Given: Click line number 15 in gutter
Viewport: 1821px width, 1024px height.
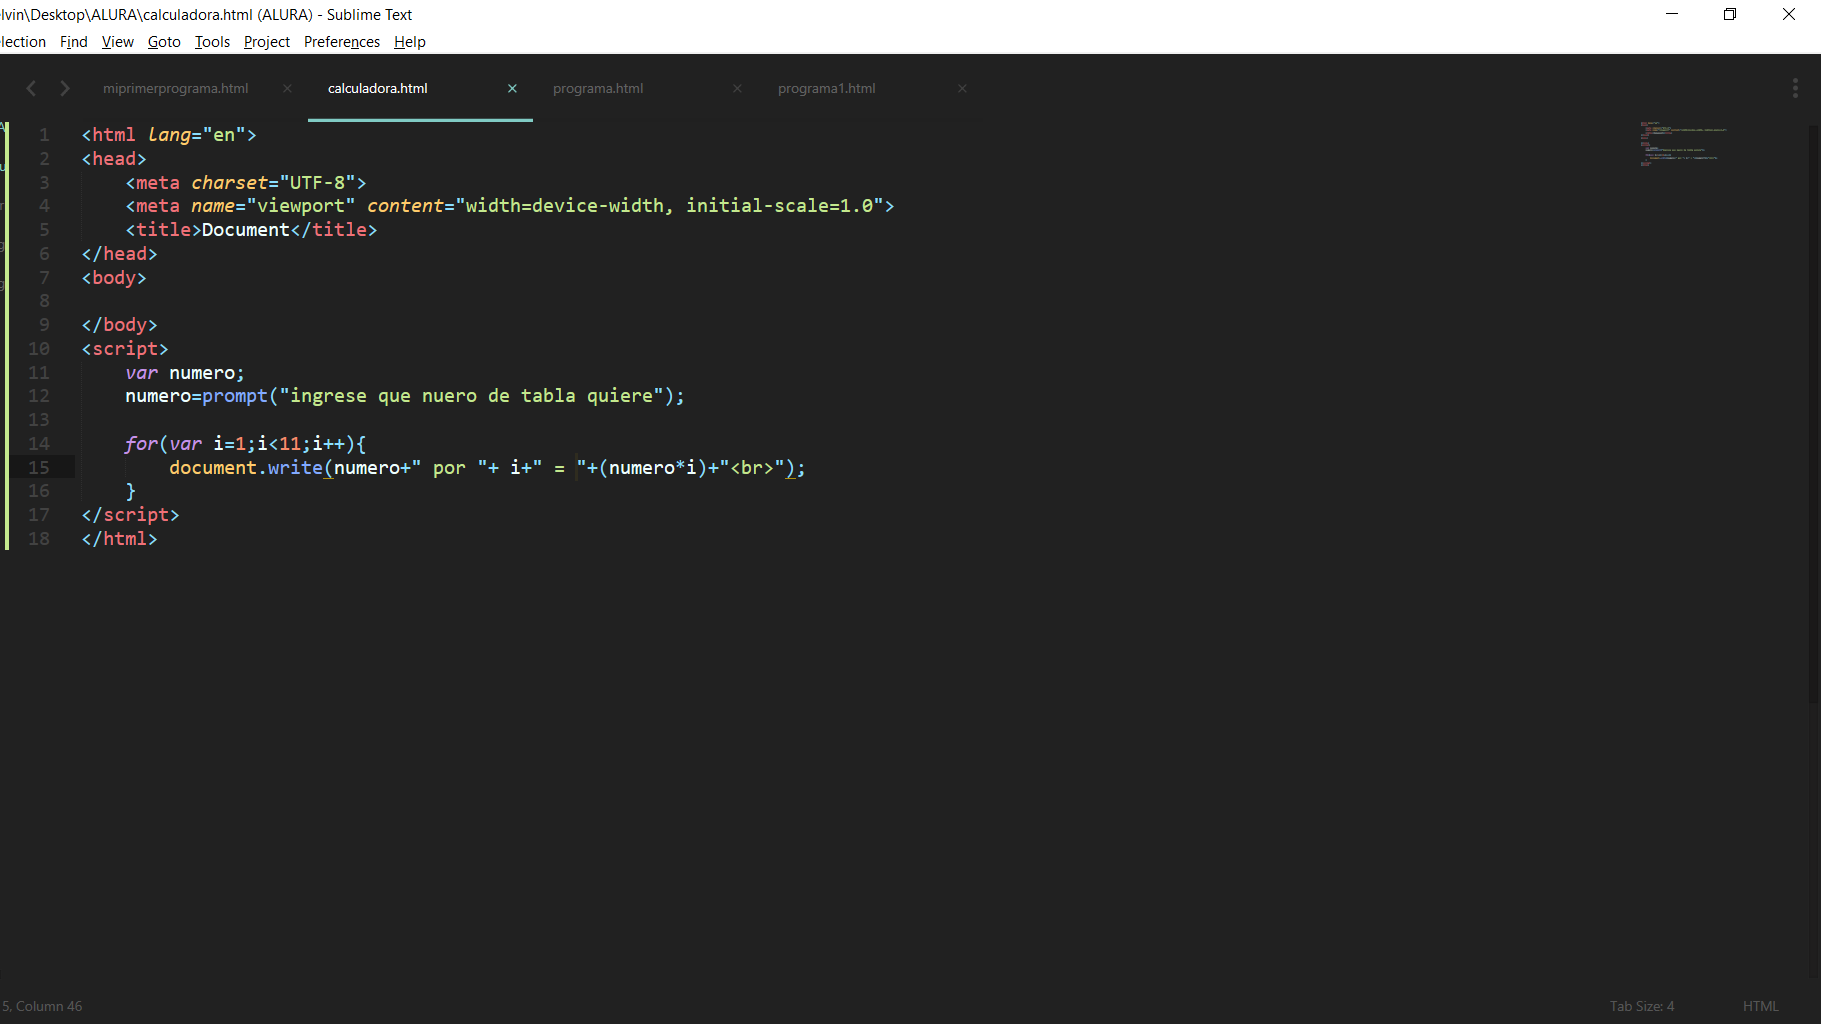Looking at the screenshot, I should pos(39,468).
